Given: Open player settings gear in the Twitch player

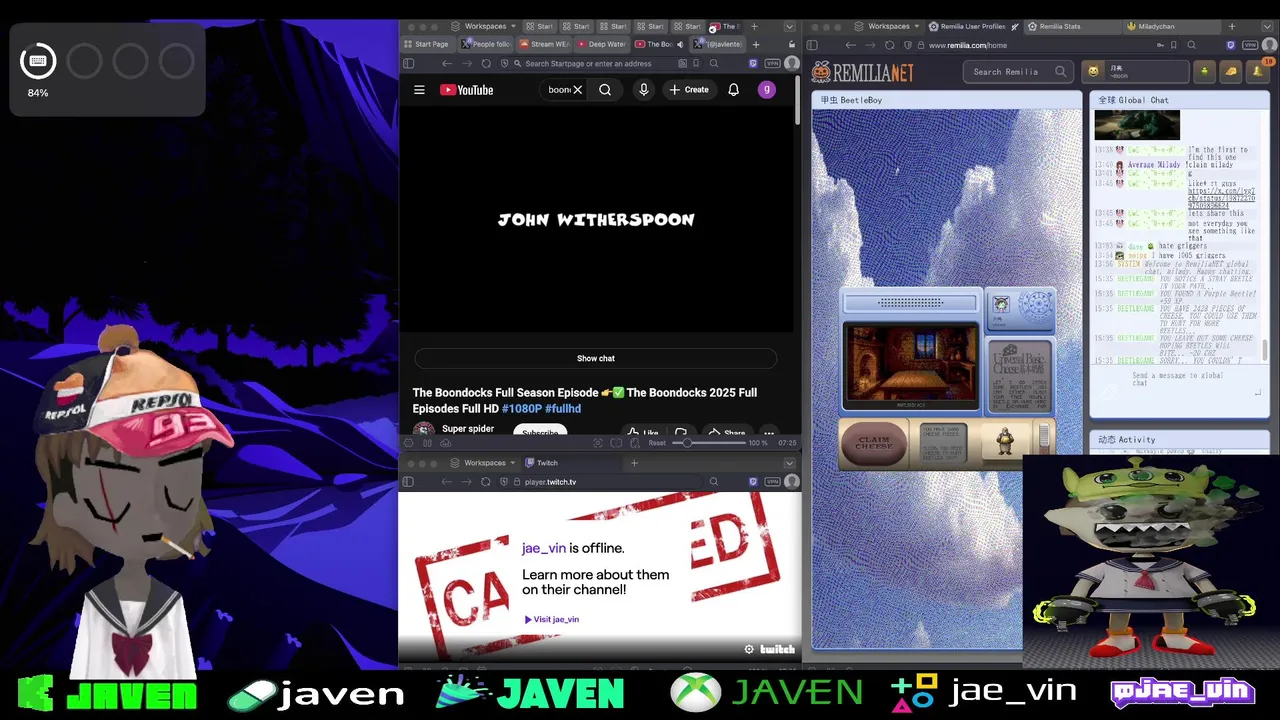Looking at the screenshot, I should [x=749, y=649].
